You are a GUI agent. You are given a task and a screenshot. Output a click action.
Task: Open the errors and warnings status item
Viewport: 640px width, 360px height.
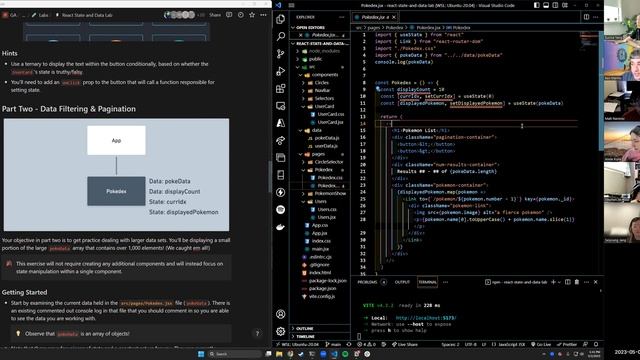(367, 344)
